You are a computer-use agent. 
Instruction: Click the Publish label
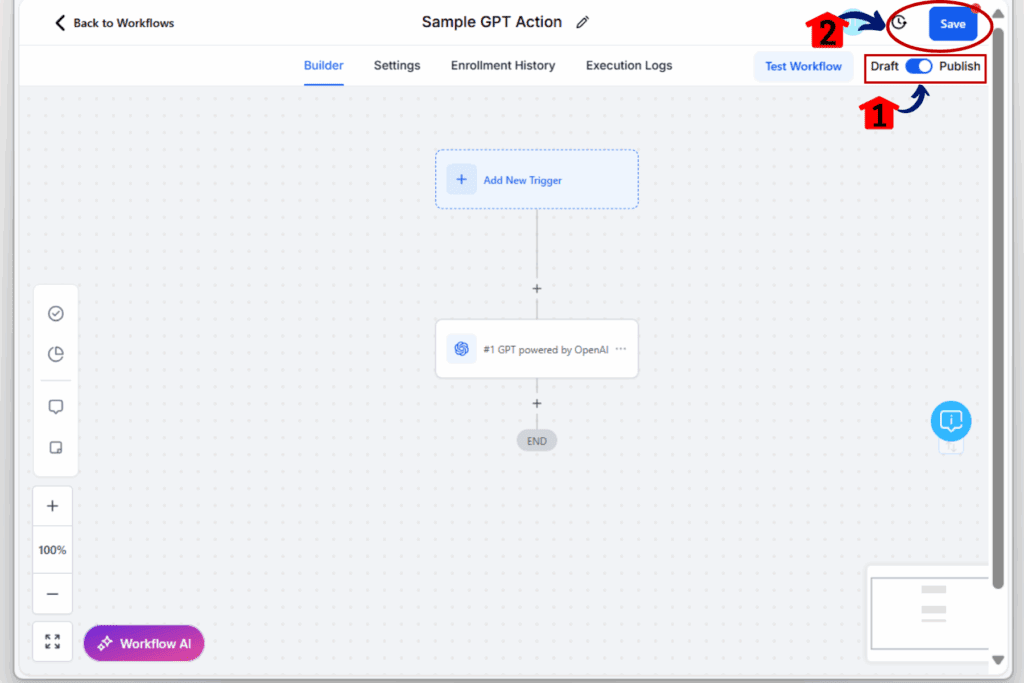pos(959,66)
